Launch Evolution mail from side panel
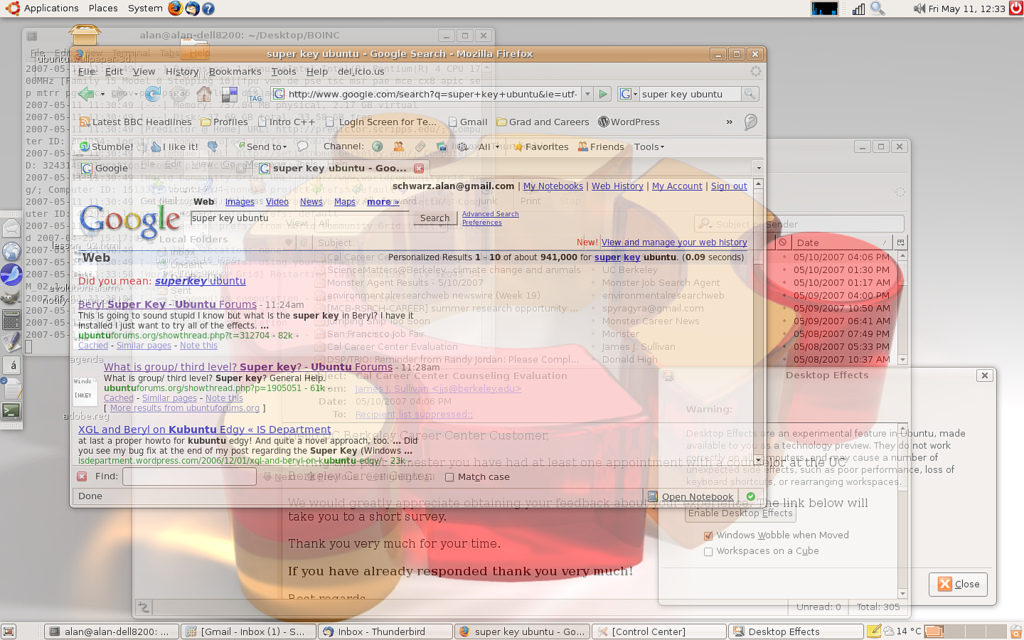This screenshot has width=1024, height=640. [11, 228]
